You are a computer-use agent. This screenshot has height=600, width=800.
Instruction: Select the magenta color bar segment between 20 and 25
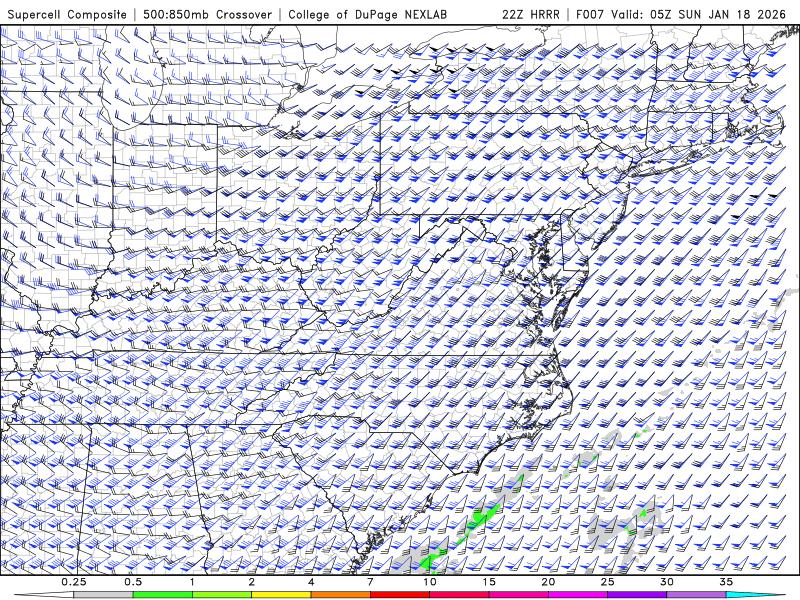click(578, 595)
